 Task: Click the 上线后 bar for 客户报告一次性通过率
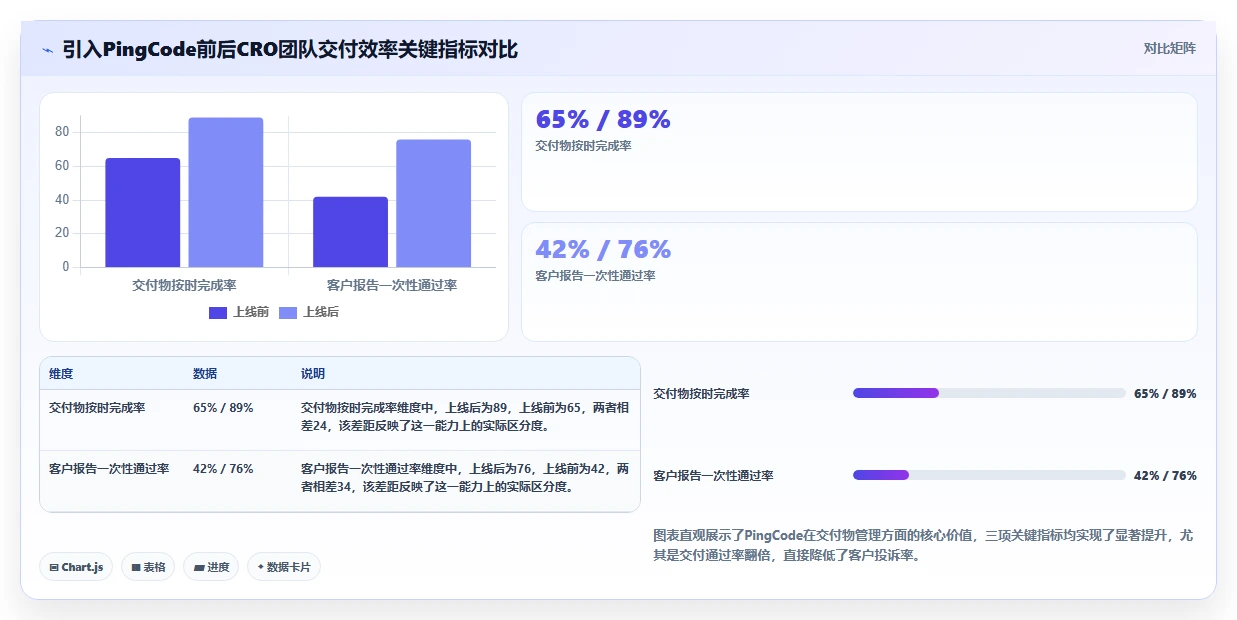433,203
